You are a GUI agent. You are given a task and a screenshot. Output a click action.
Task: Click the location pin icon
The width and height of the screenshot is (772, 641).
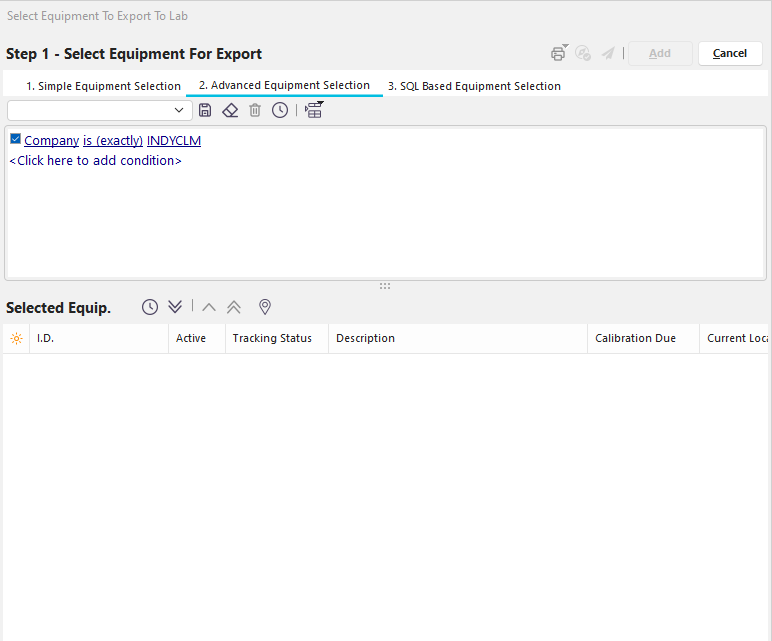point(265,307)
